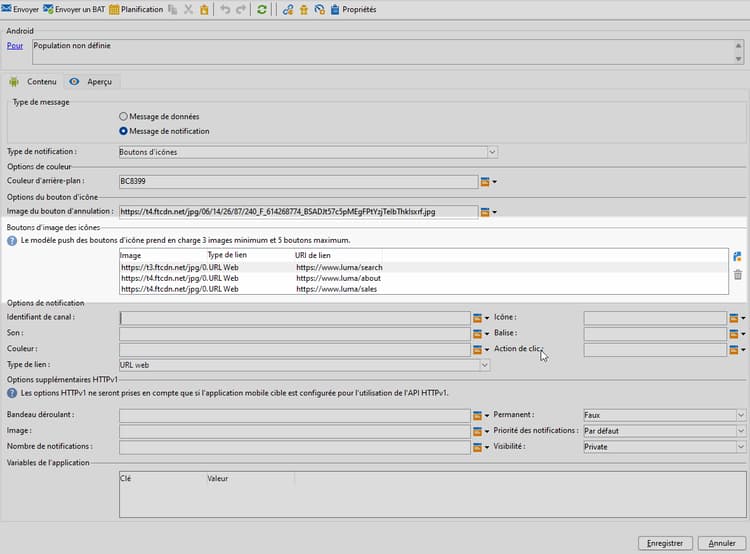Click Image du bouton d'annulation field
The width and height of the screenshot is (750, 554).
(298, 211)
